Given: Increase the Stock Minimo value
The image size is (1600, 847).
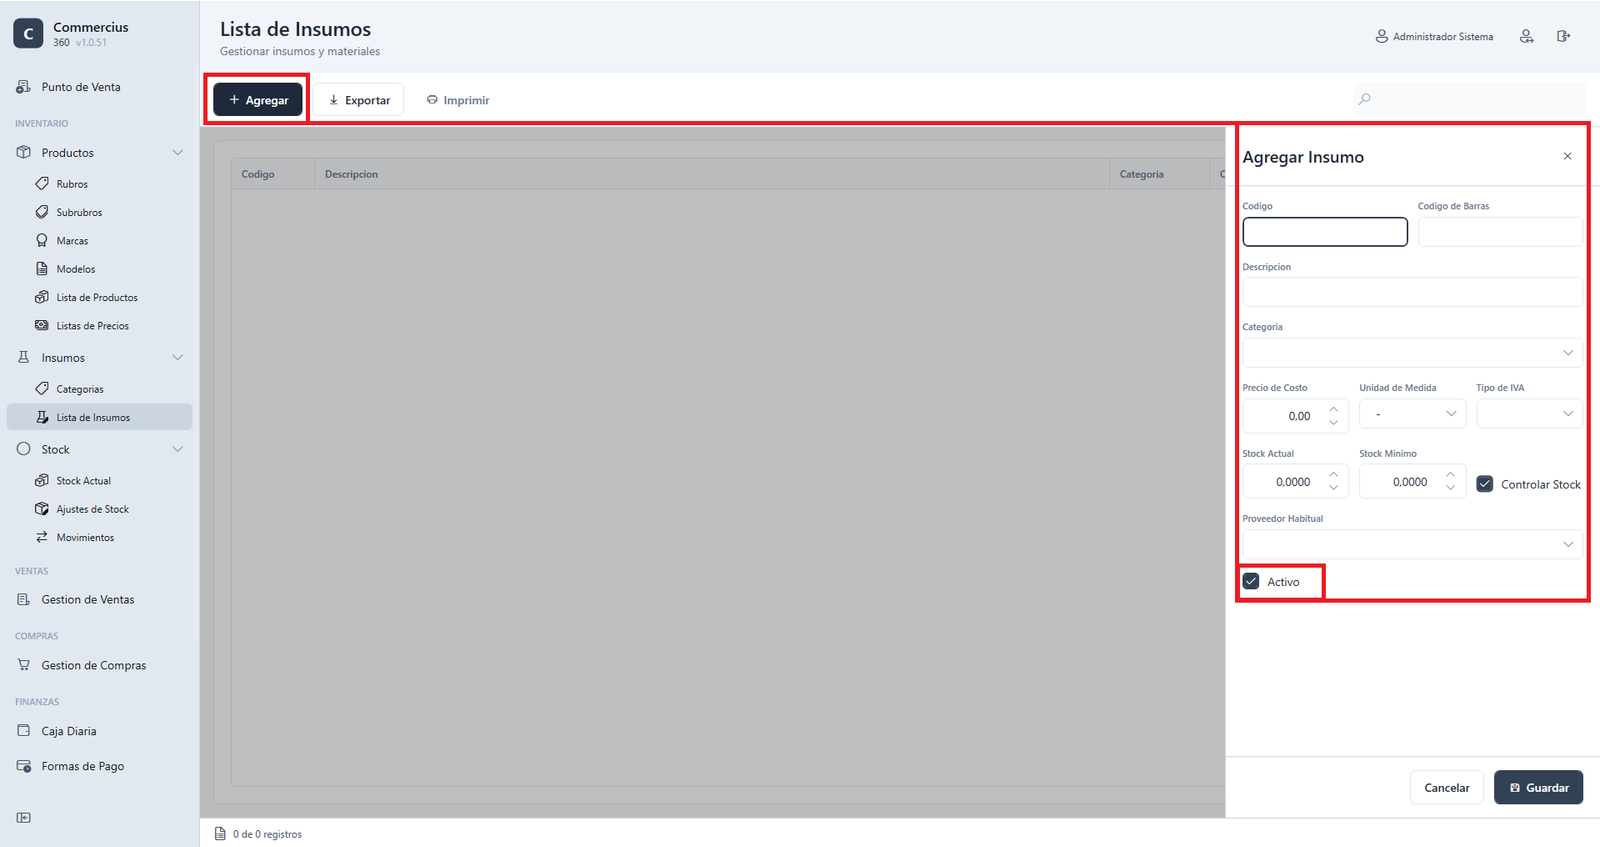Looking at the screenshot, I should pos(1451,475).
